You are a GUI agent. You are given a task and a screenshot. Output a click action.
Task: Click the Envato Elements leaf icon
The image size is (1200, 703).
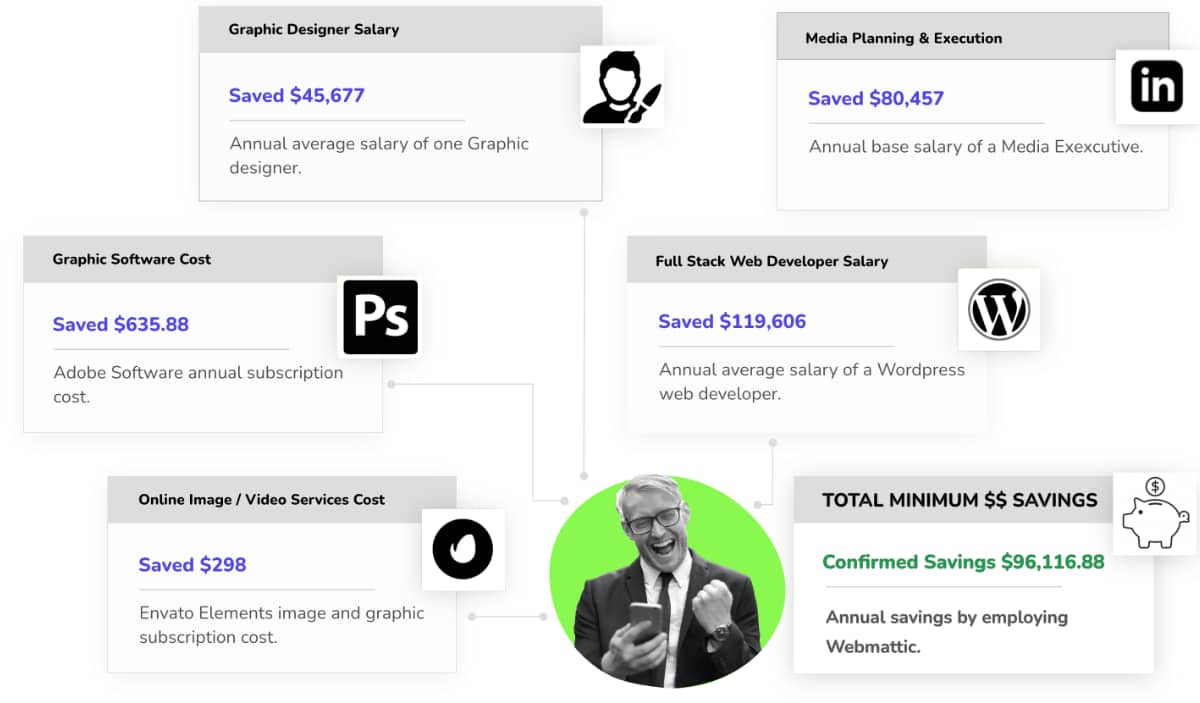click(x=462, y=549)
